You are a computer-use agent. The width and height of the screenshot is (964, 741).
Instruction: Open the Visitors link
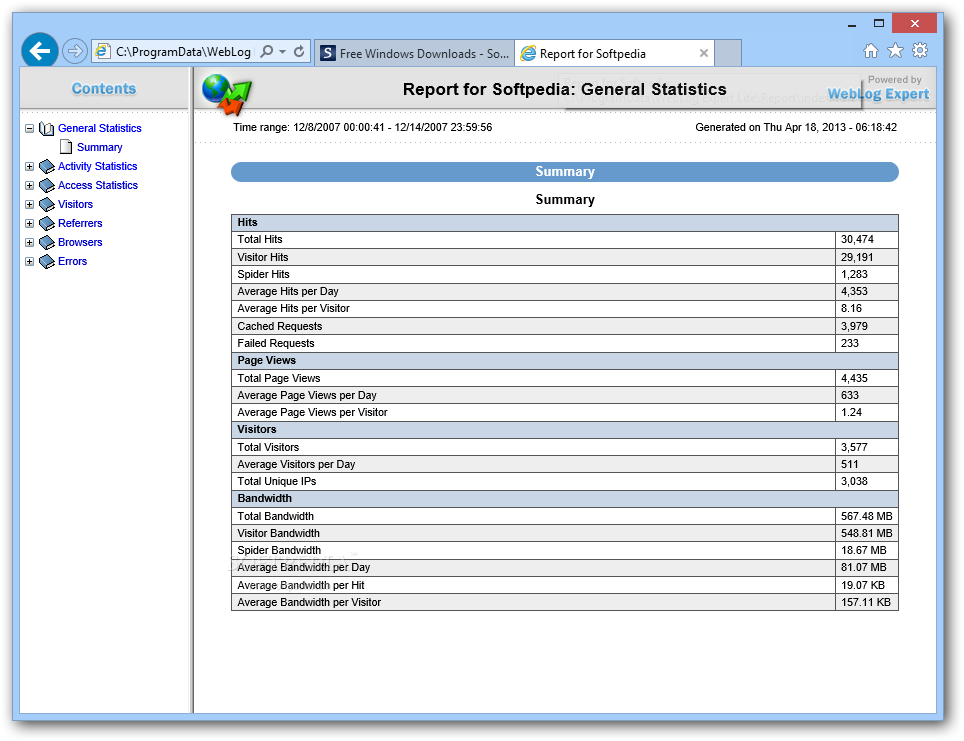[x=75, y=204]
